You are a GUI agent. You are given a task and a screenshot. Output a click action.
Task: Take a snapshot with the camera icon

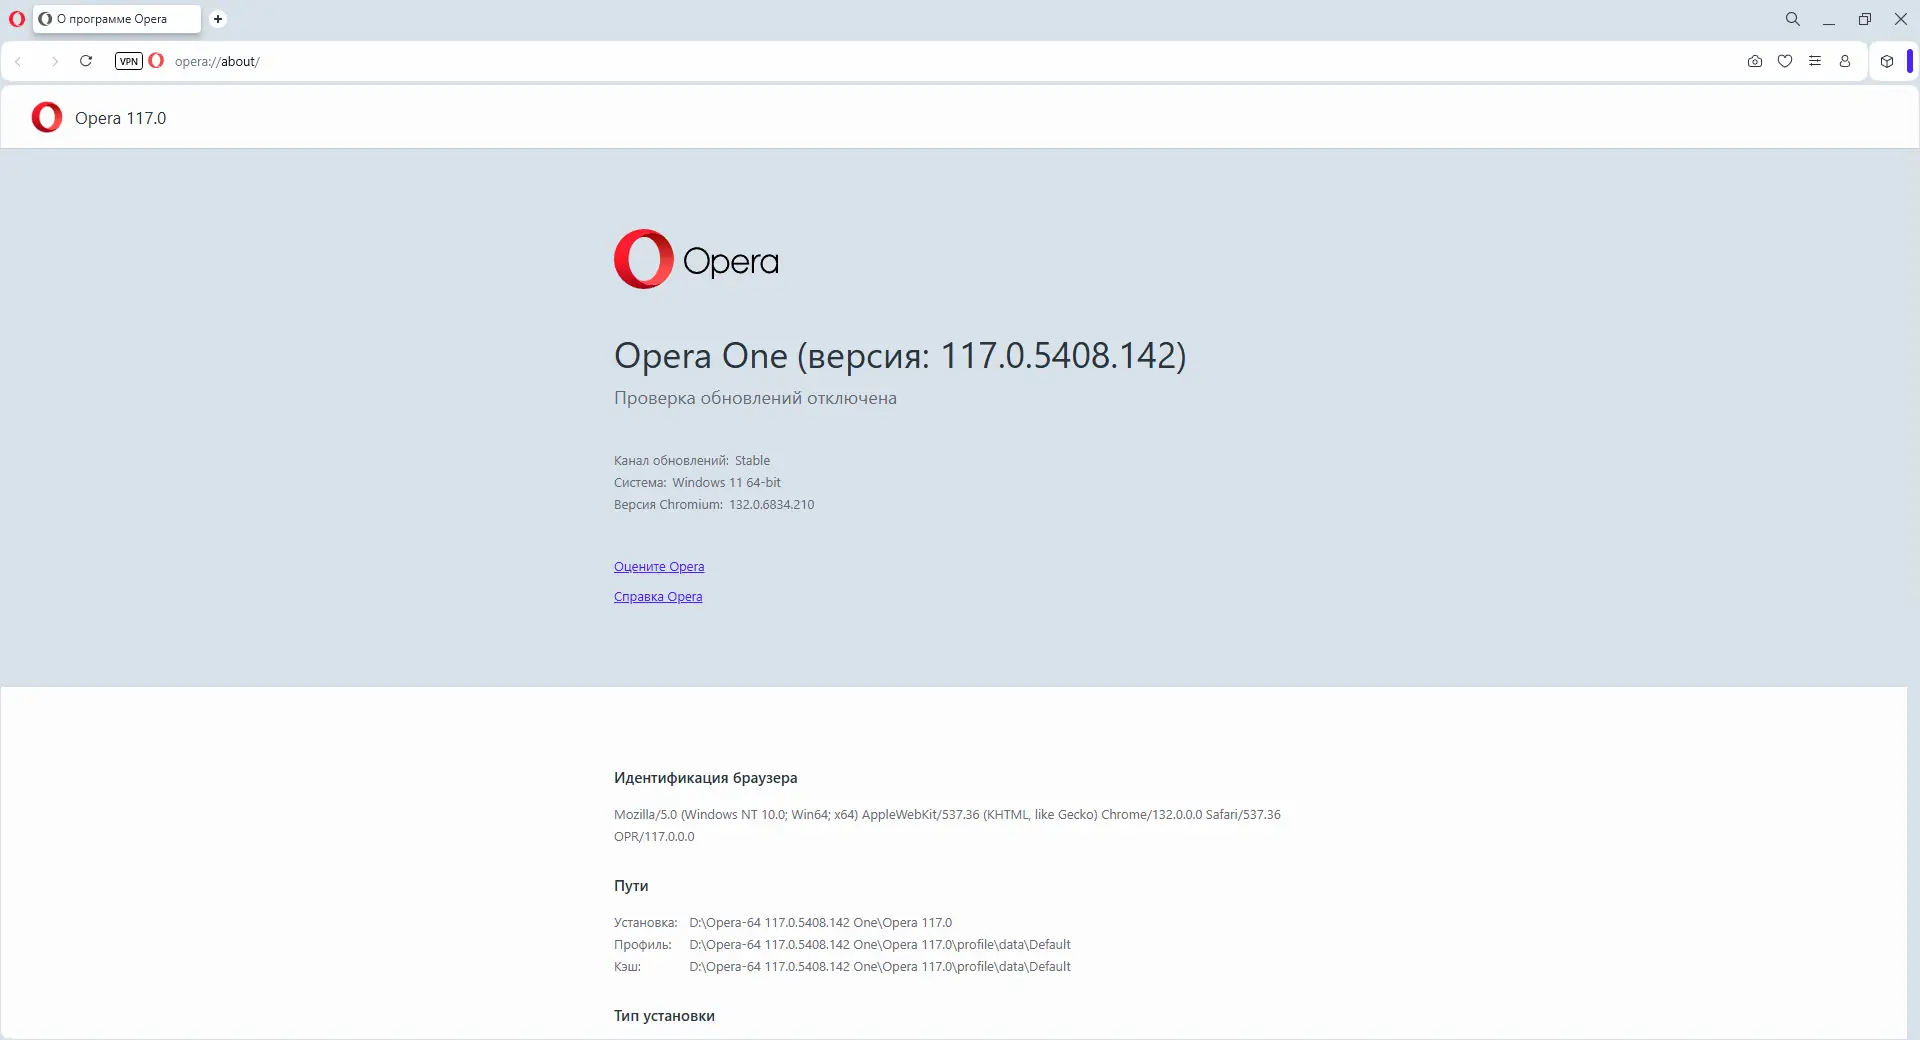[x=1755, y=61]
